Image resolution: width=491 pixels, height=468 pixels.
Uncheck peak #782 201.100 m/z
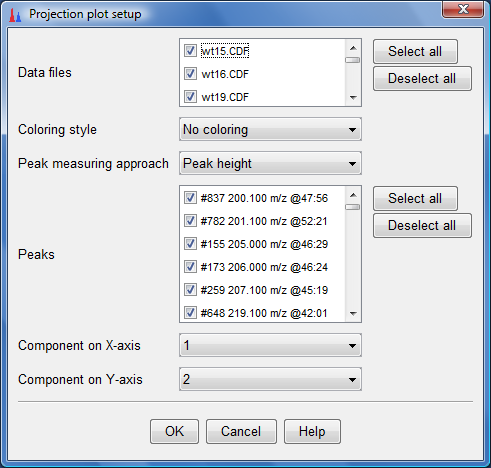tap(190, 221)
